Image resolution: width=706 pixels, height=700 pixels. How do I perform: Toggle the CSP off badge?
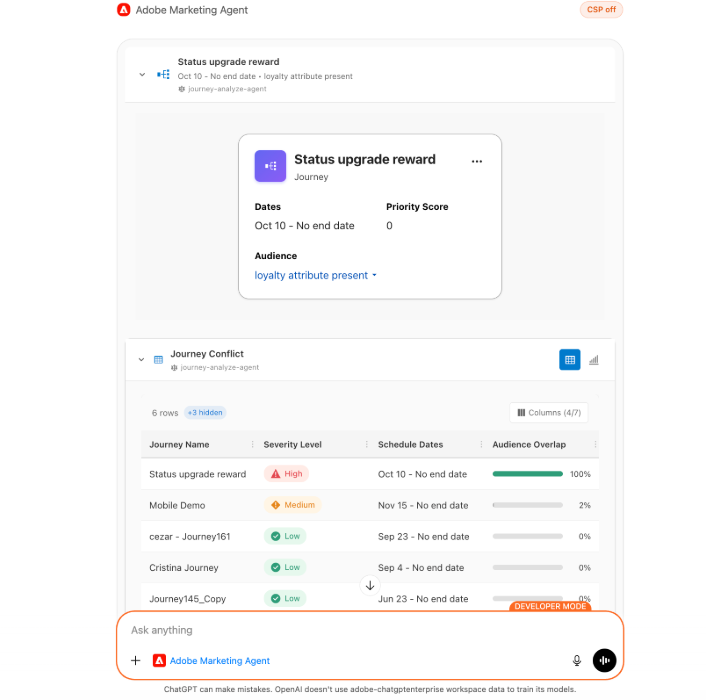(601, 10)
